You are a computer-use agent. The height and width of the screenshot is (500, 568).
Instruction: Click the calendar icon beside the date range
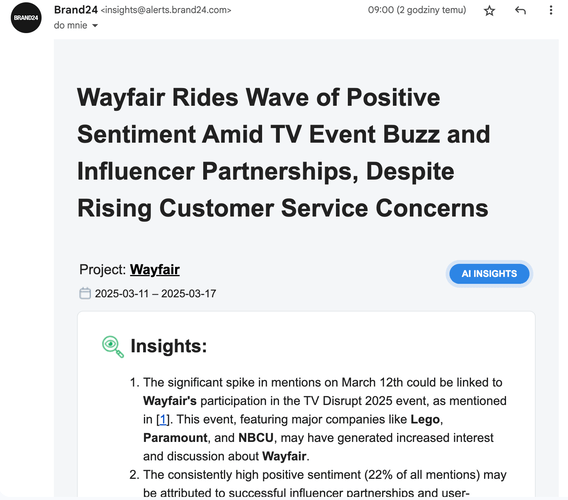coord(85,293)
